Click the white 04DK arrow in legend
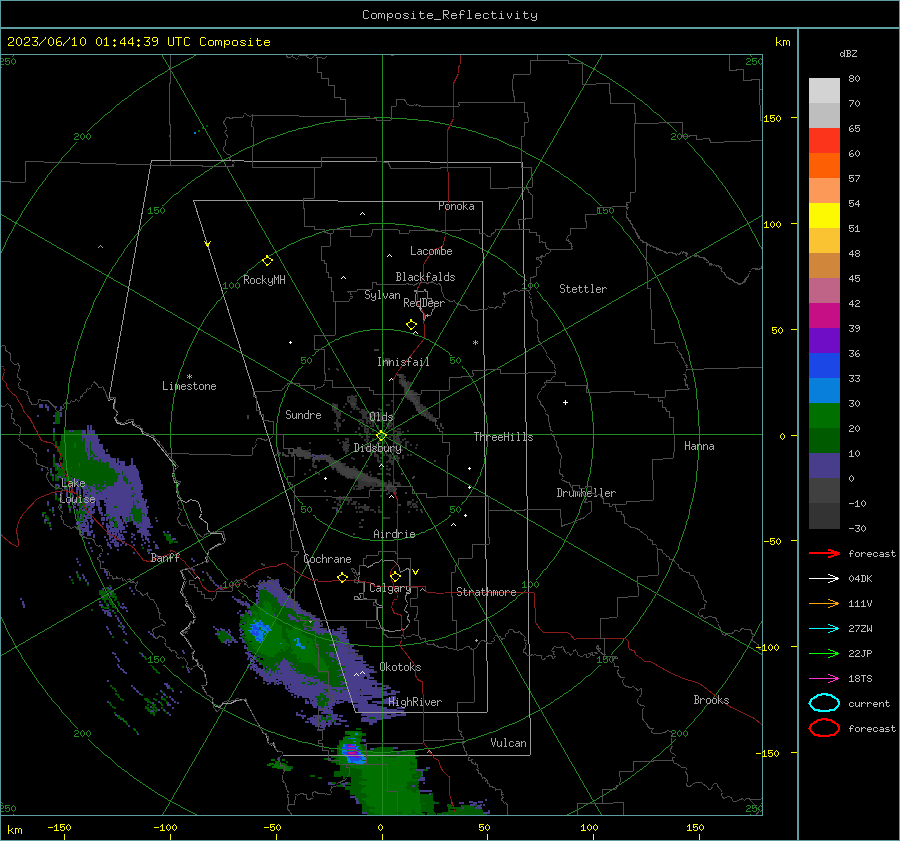 pyautogui.click(x=824, y=579)
